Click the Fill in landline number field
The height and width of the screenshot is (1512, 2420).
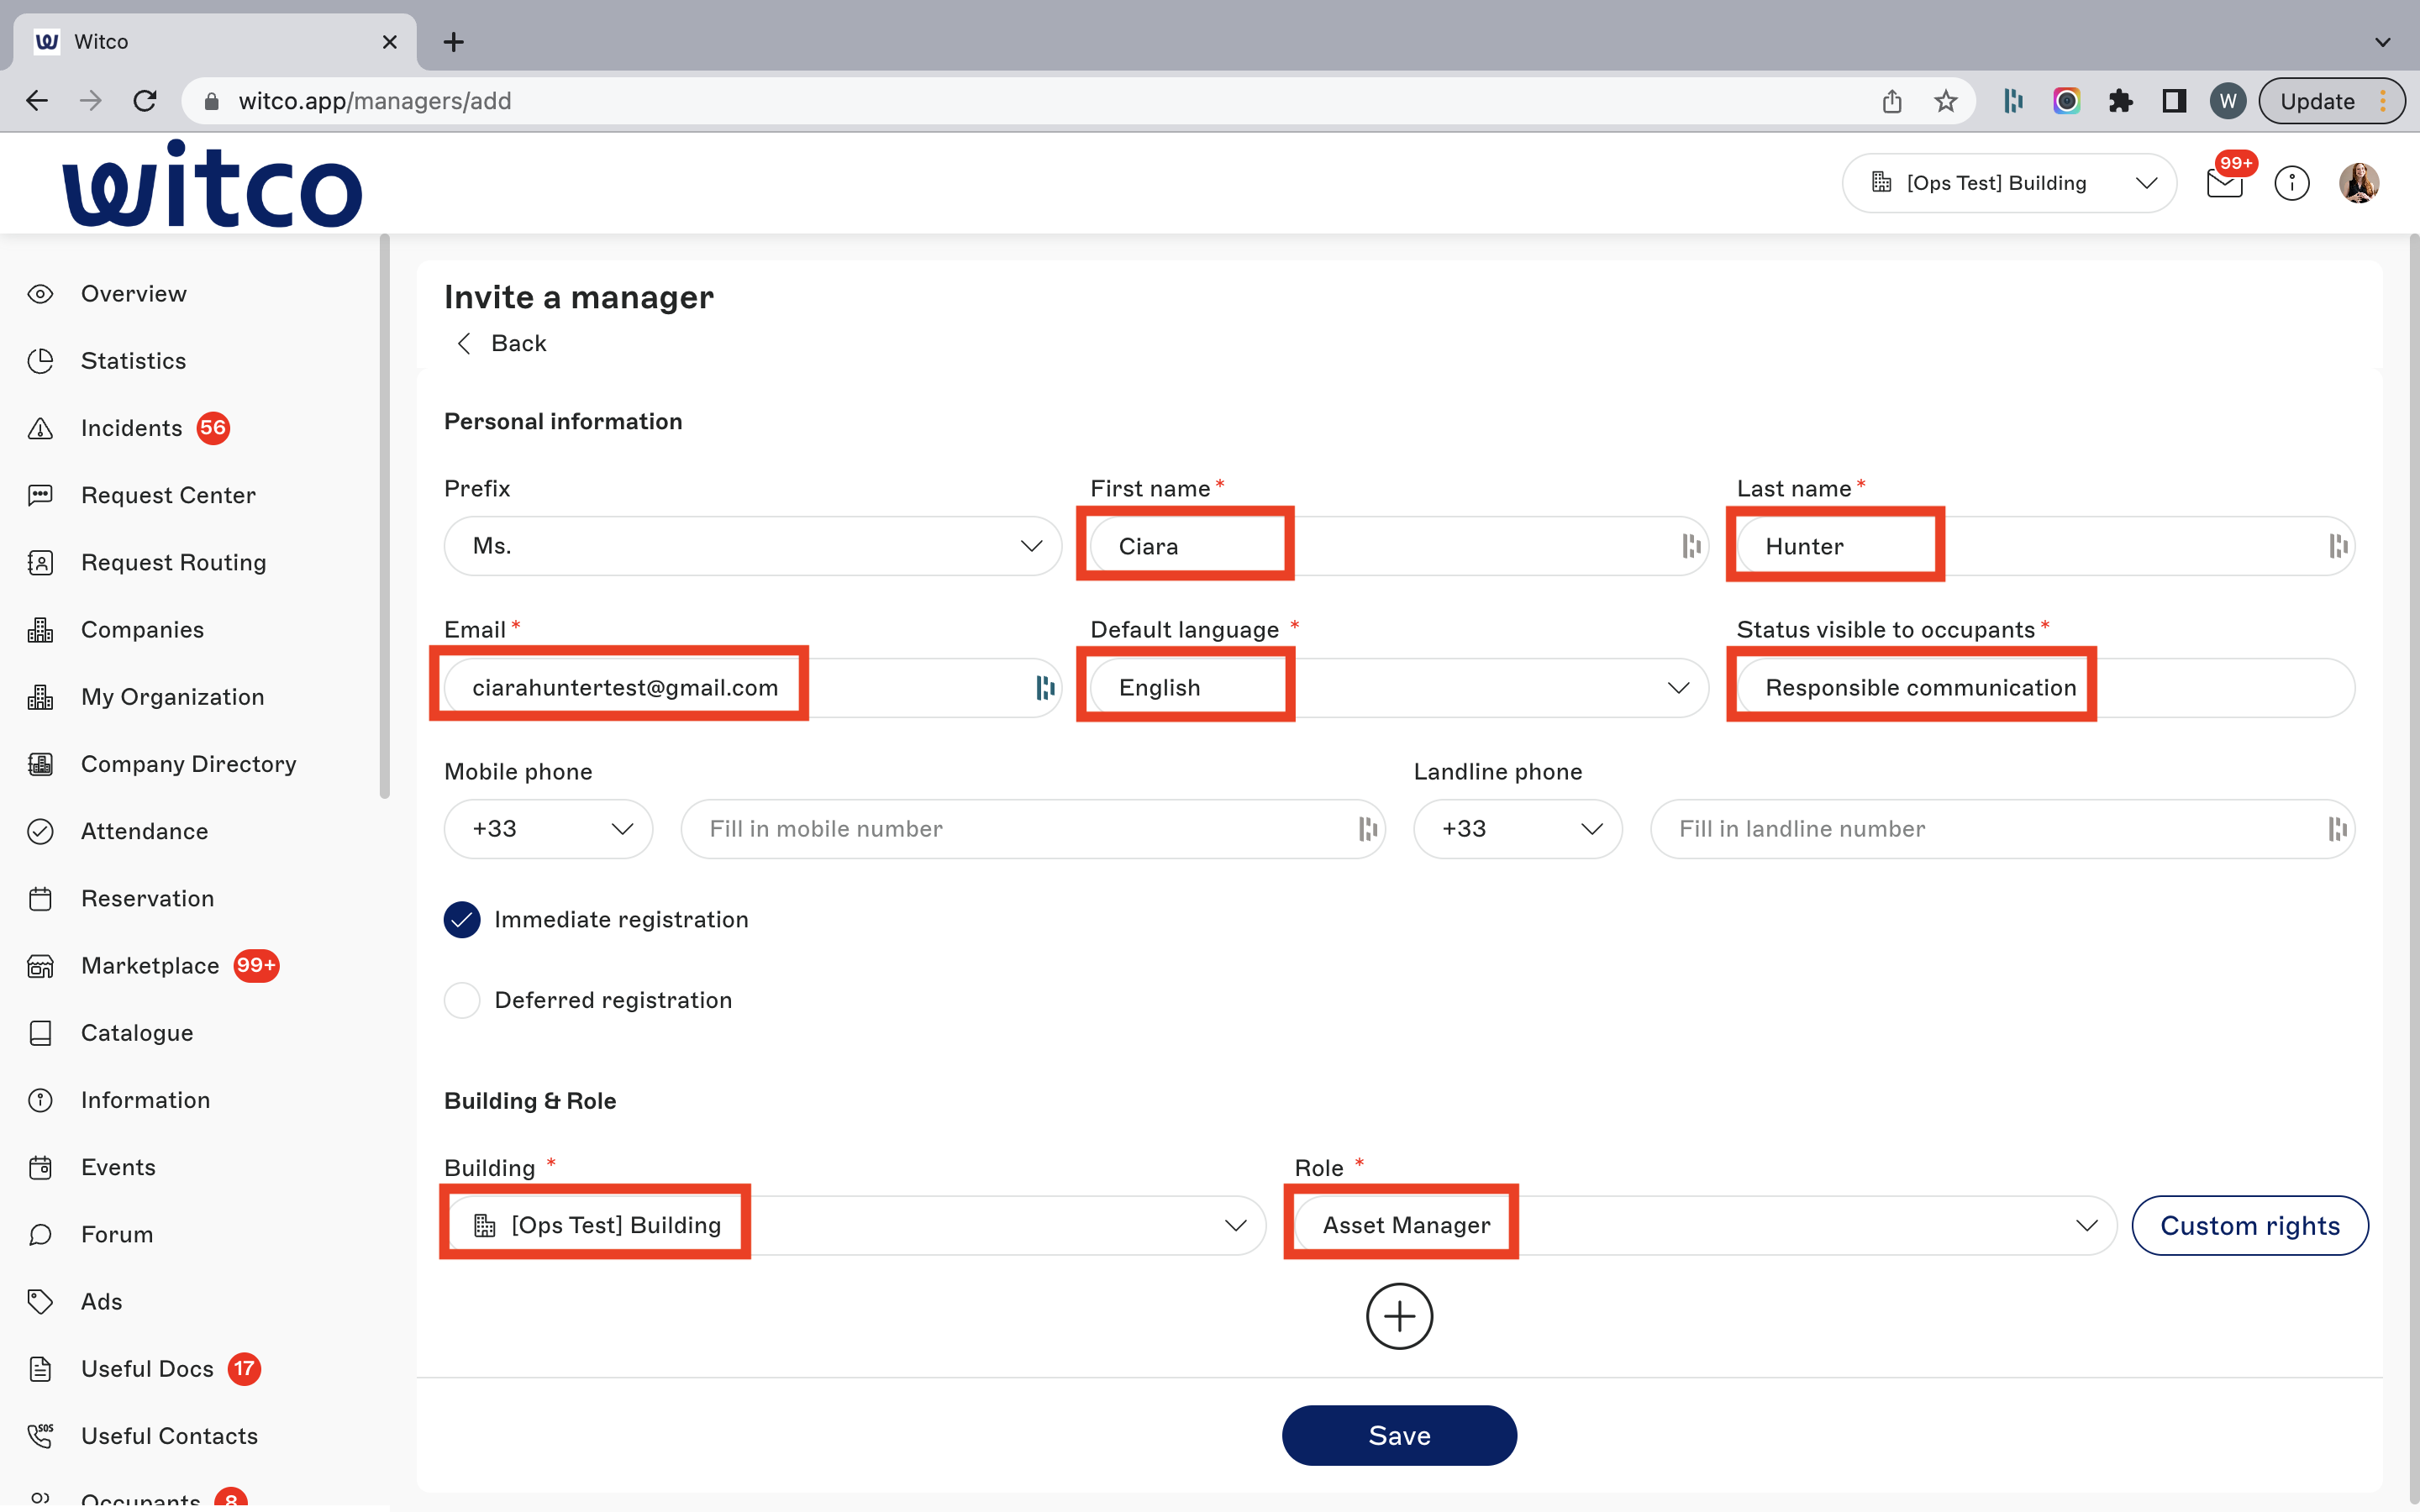tap(2002, 829)
